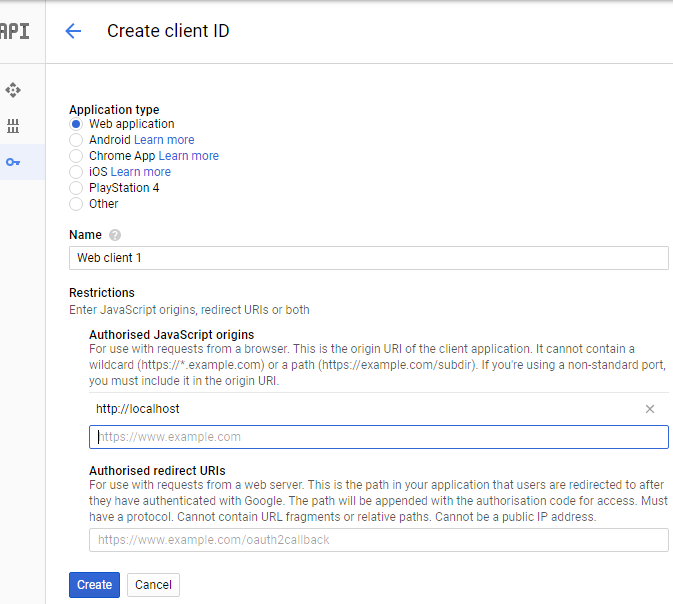Open the Chrome App Learn more link
The width and height of the screenshot is (673, 604).
click(x=189, y=156)
